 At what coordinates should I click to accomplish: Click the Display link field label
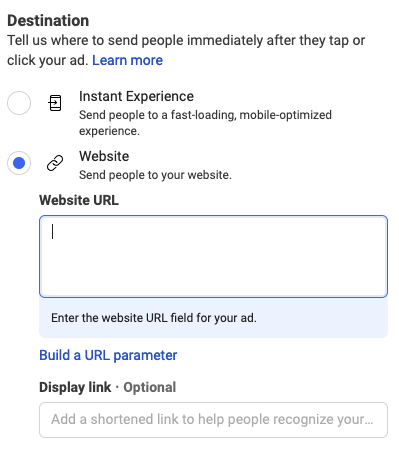[x=75, y=387]
